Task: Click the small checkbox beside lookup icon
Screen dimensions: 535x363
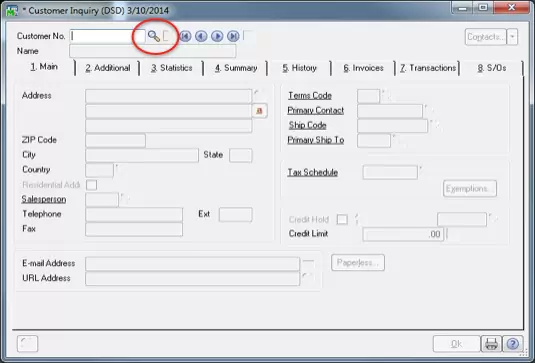Action: (x=166, y=36)
